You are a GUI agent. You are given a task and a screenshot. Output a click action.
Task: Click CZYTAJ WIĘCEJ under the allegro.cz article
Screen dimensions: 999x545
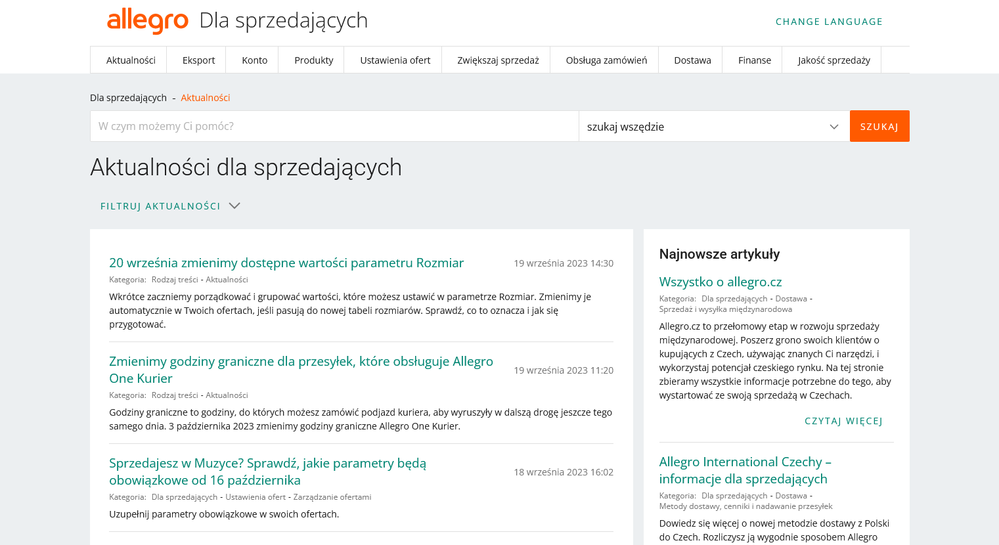844,421
